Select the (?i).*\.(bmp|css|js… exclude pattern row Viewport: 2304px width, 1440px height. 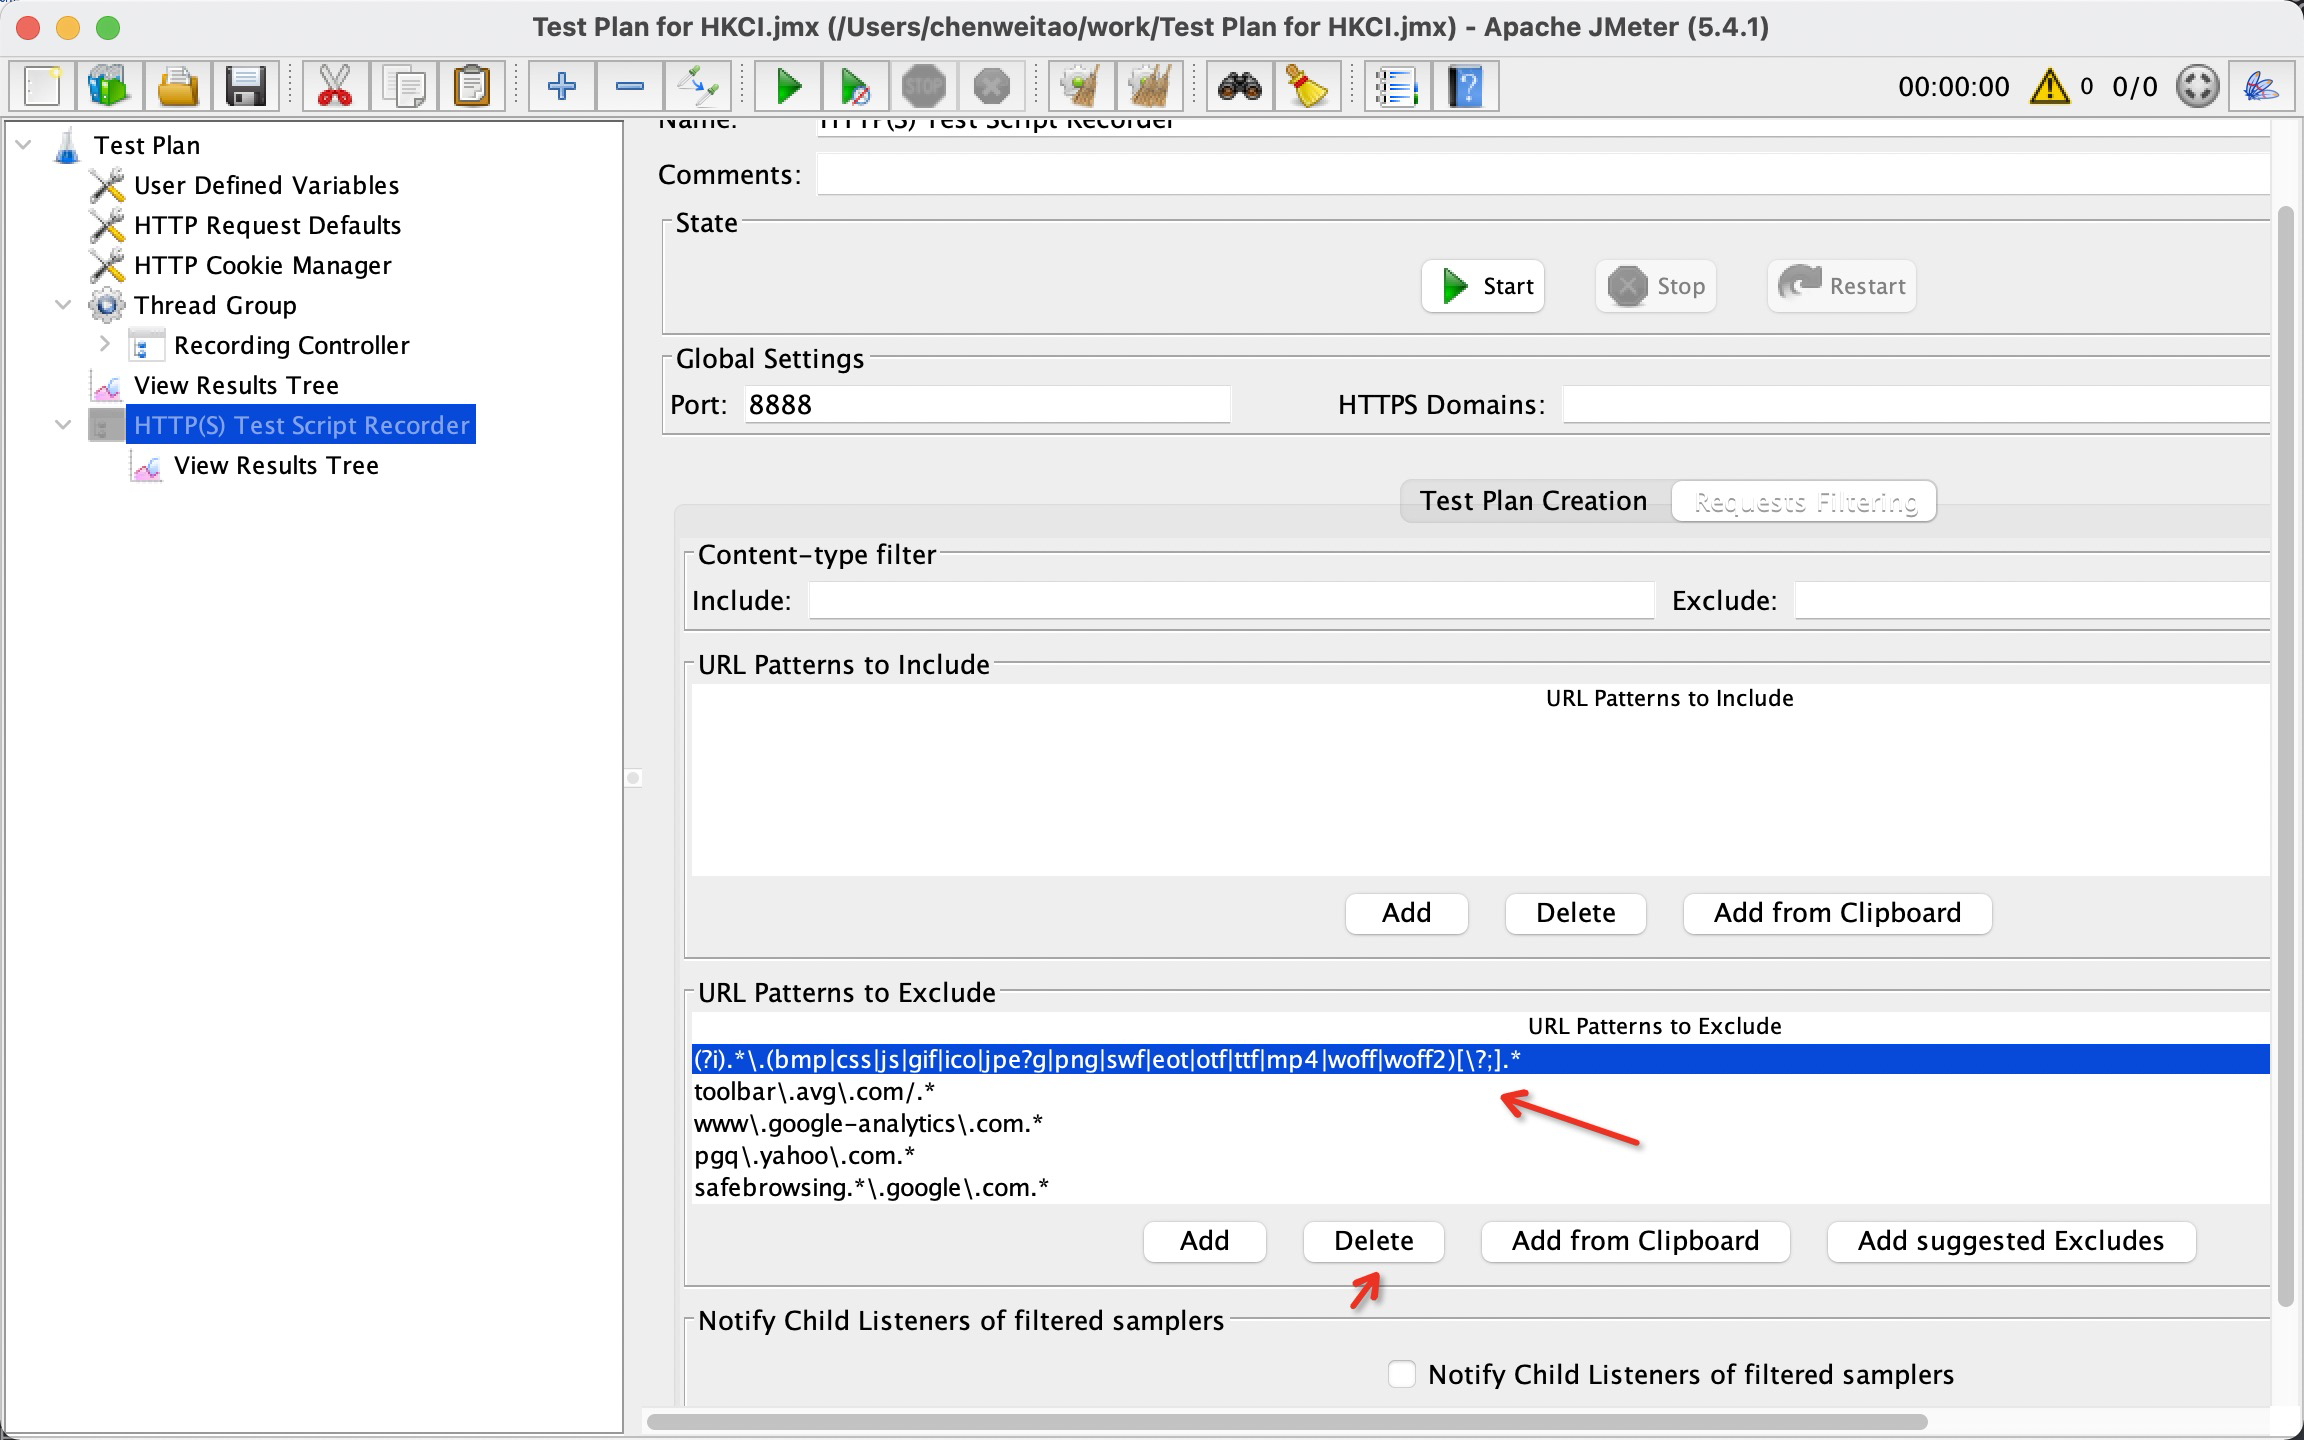pyautogui.click(x=1480, y=1060)
